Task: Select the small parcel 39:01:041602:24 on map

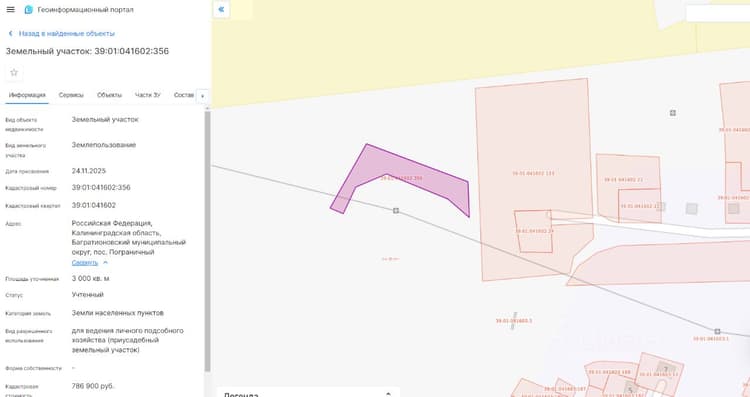Action: tap(534, 231)
